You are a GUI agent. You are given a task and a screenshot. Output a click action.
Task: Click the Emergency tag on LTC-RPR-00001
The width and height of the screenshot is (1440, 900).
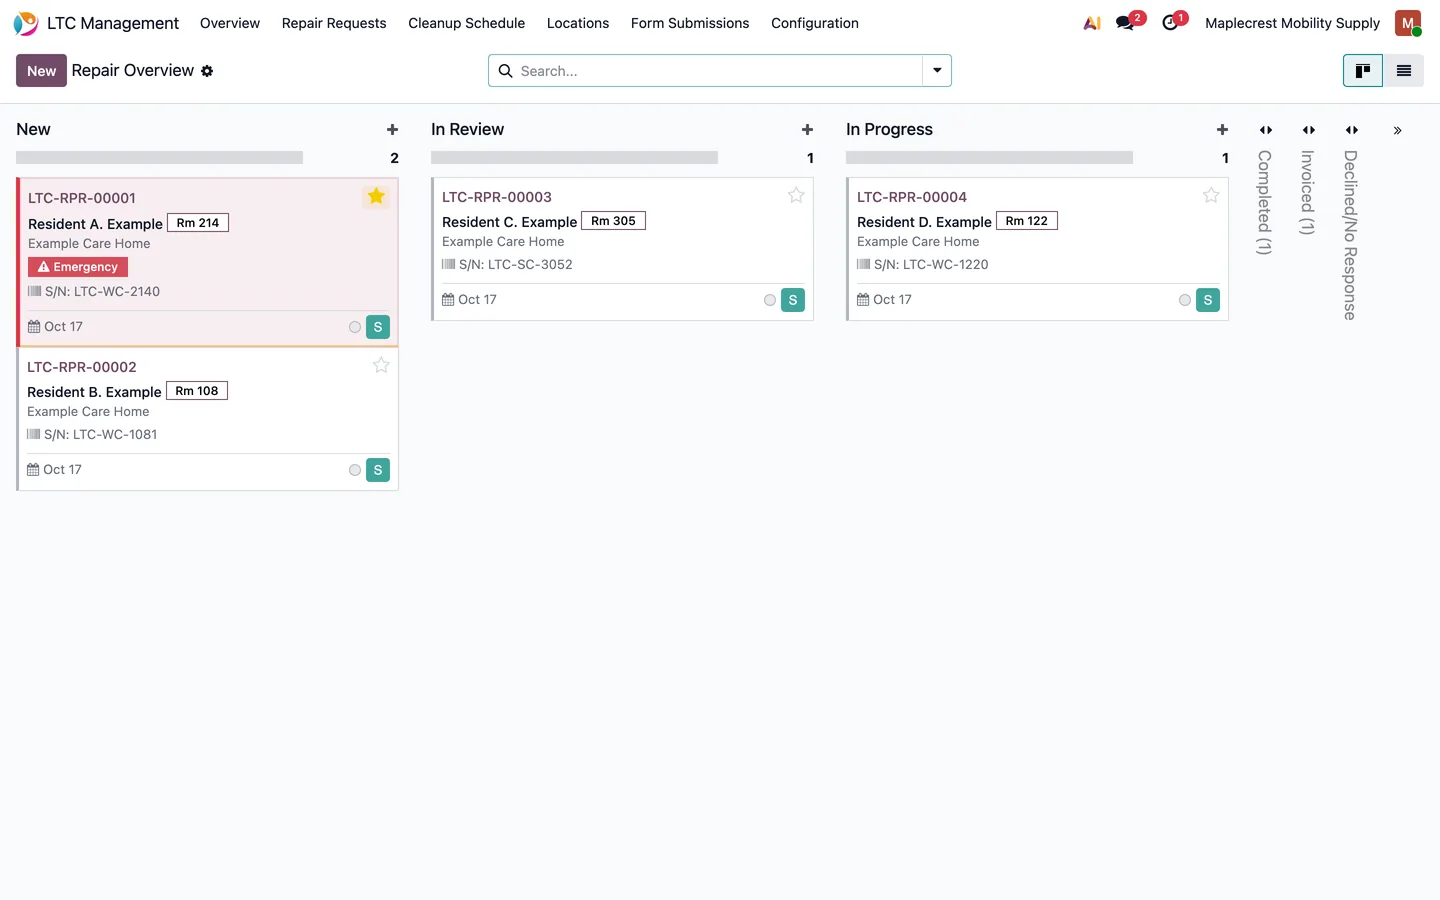78,267
